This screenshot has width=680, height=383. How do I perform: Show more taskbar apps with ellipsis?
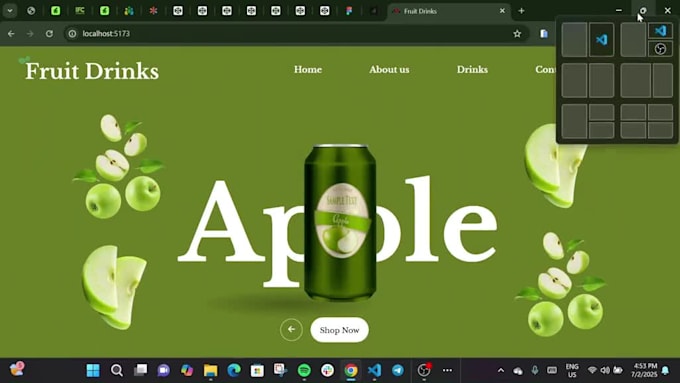[447, 370]
